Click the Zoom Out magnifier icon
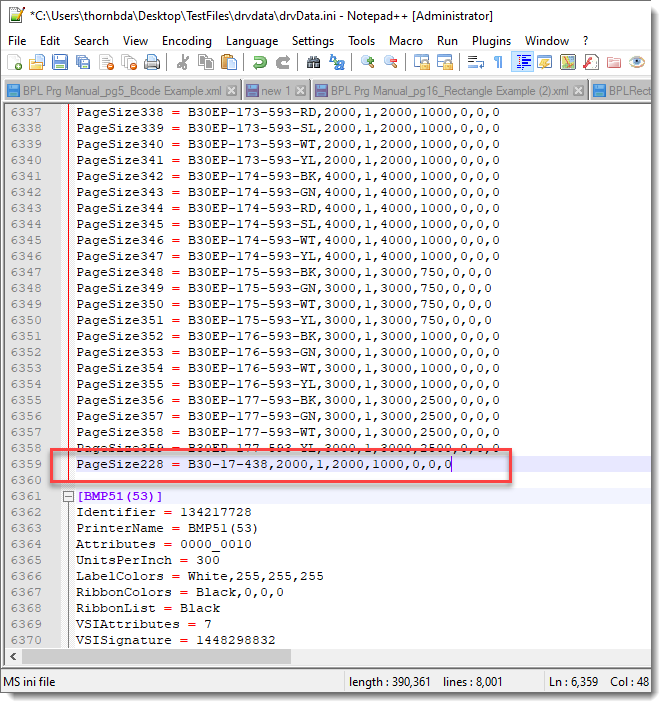 (391, 62)
